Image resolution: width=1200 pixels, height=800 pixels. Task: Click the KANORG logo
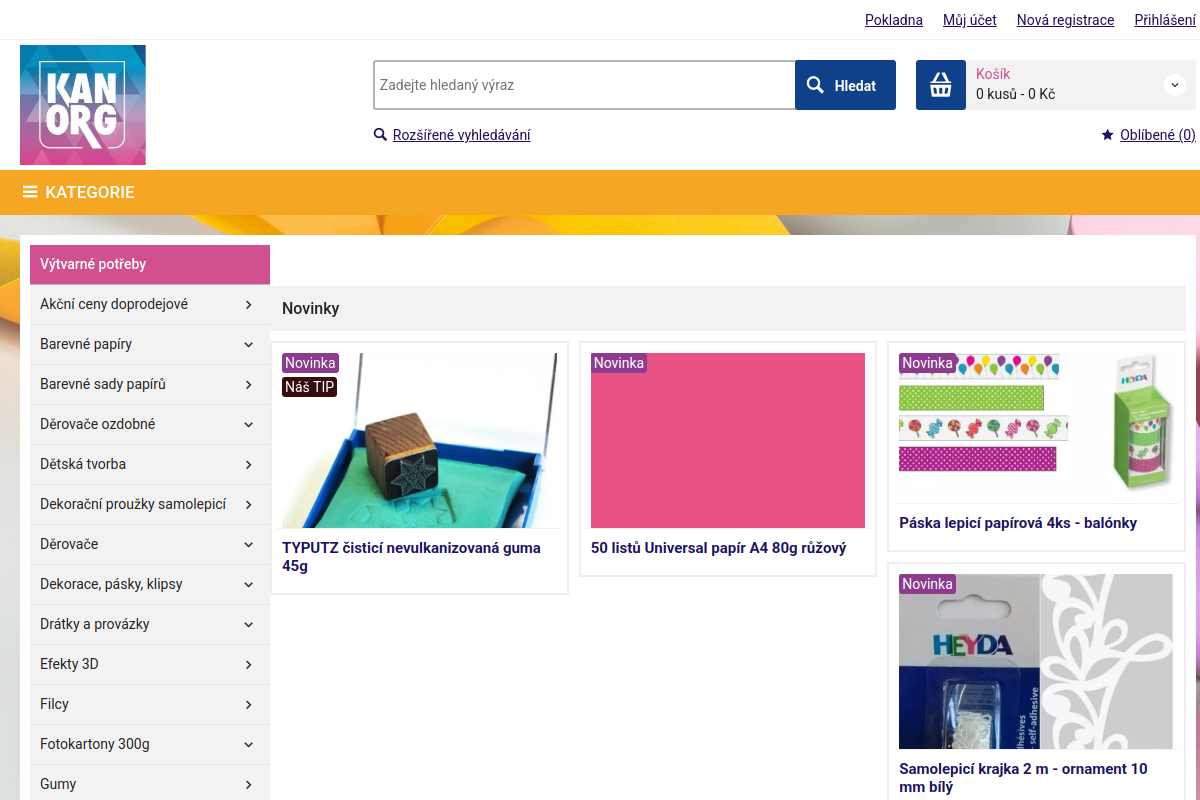click(83, 105)
